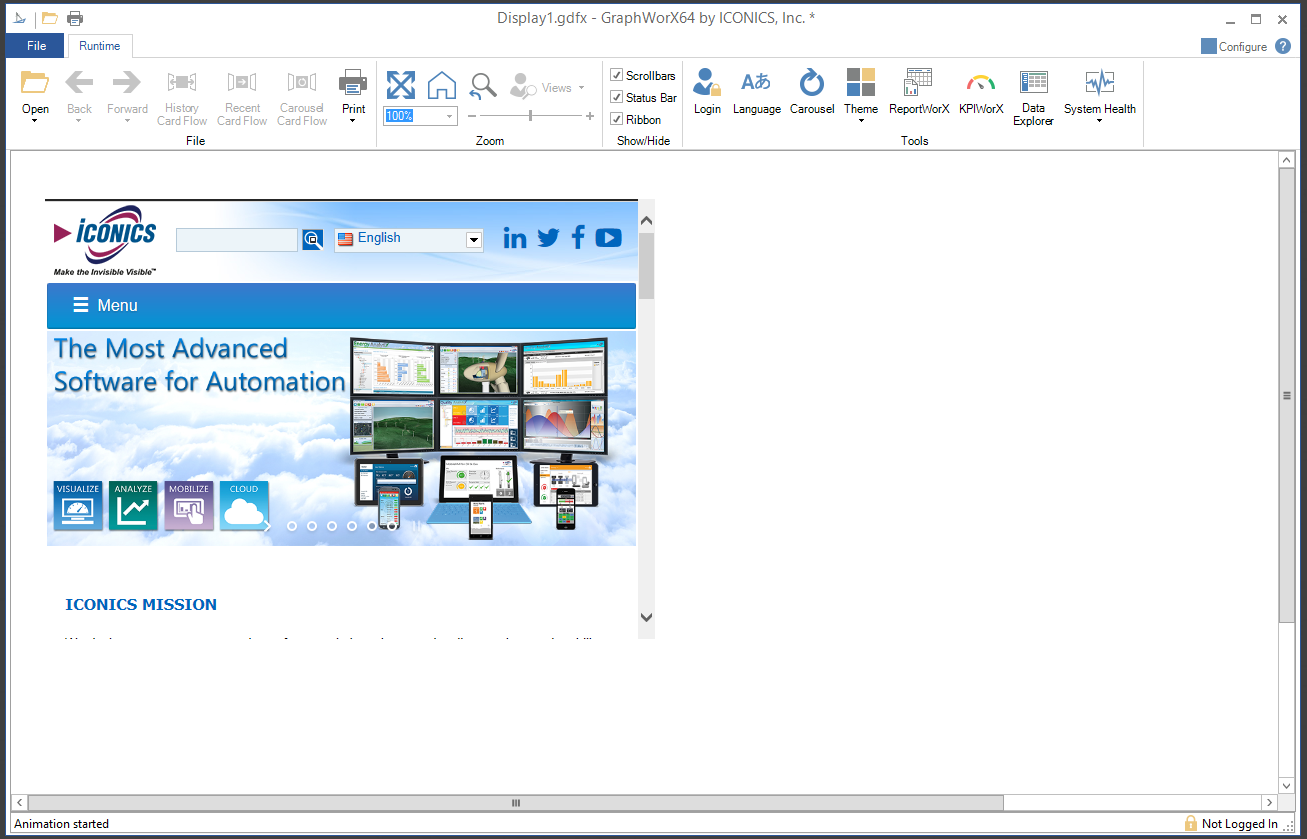Image resolution: width=1307 pixels, height=839 pixels.
Task: Click the website search input field
Action: (237, 240)
